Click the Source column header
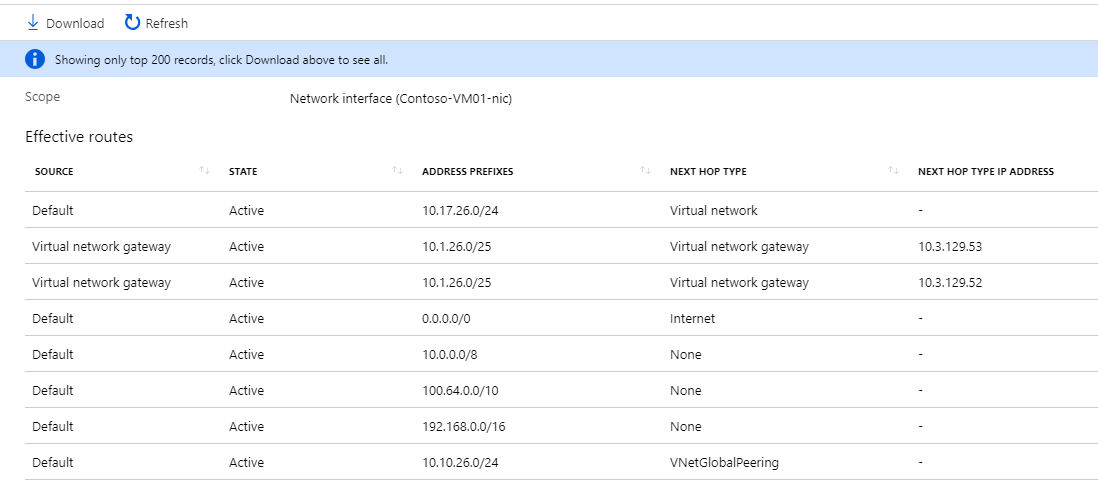Screen dimensions: 1098x502 [54, 172]
